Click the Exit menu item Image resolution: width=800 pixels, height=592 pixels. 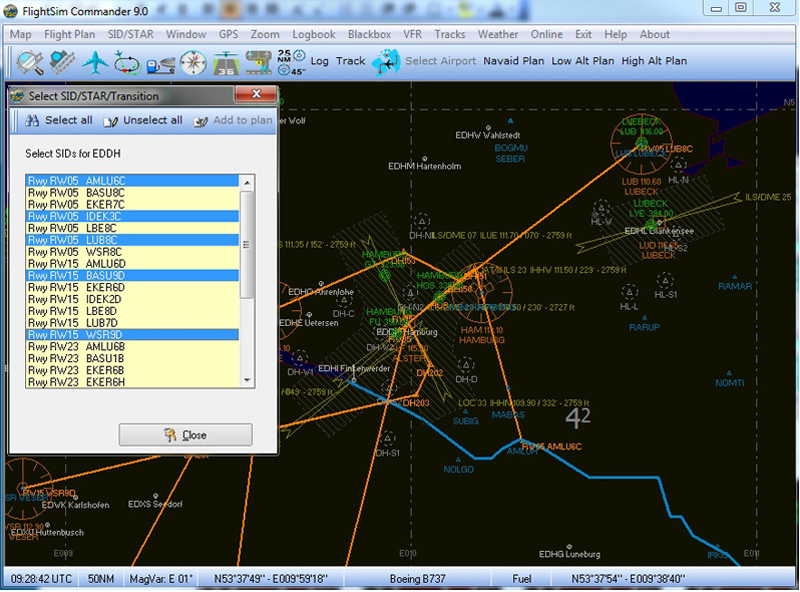(583, 35)
